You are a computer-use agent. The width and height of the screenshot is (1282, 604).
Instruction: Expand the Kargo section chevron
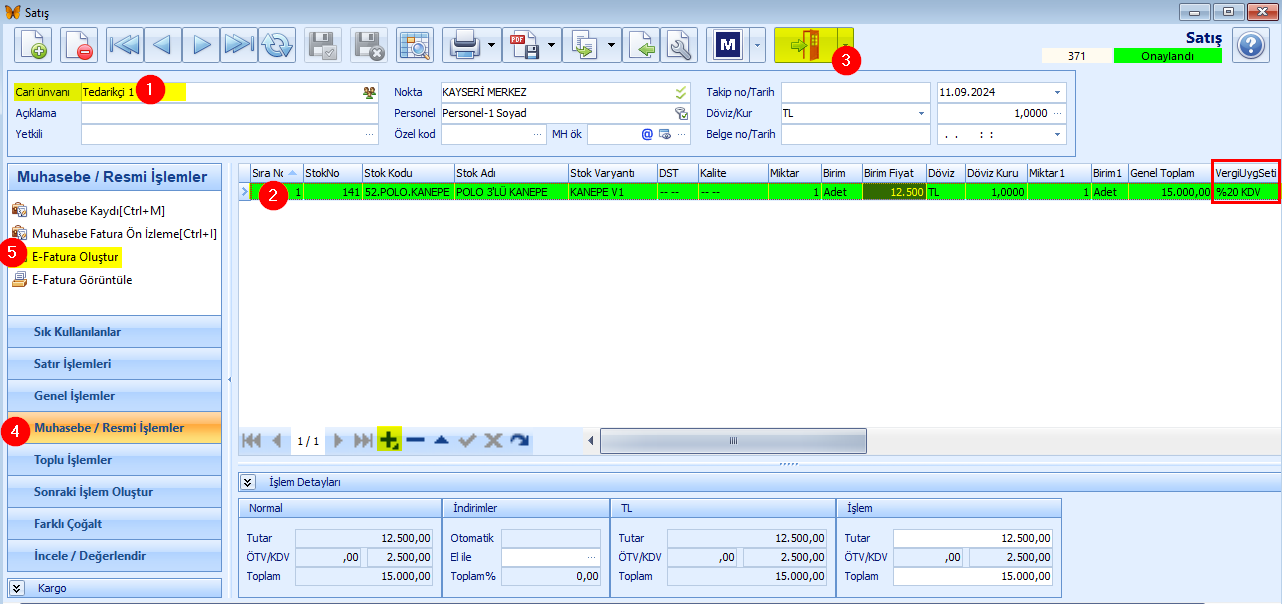point(17,588)
